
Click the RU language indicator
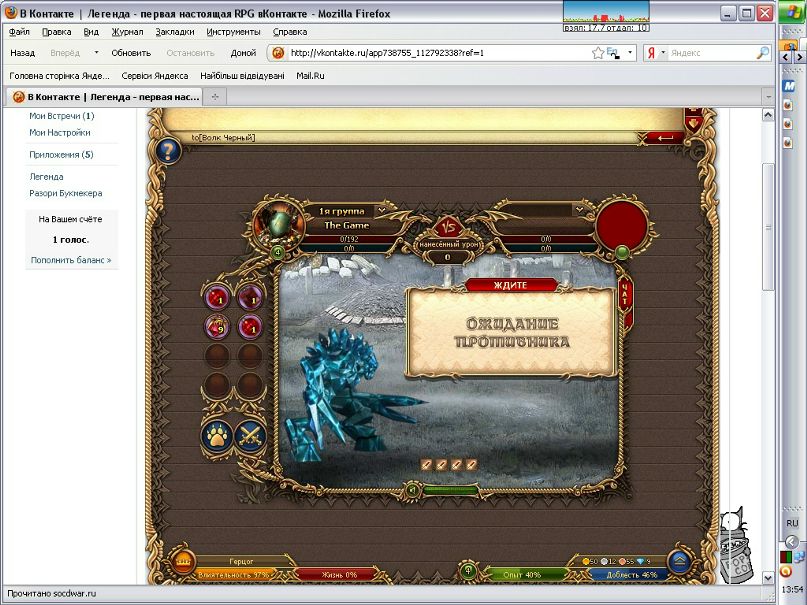792,523
